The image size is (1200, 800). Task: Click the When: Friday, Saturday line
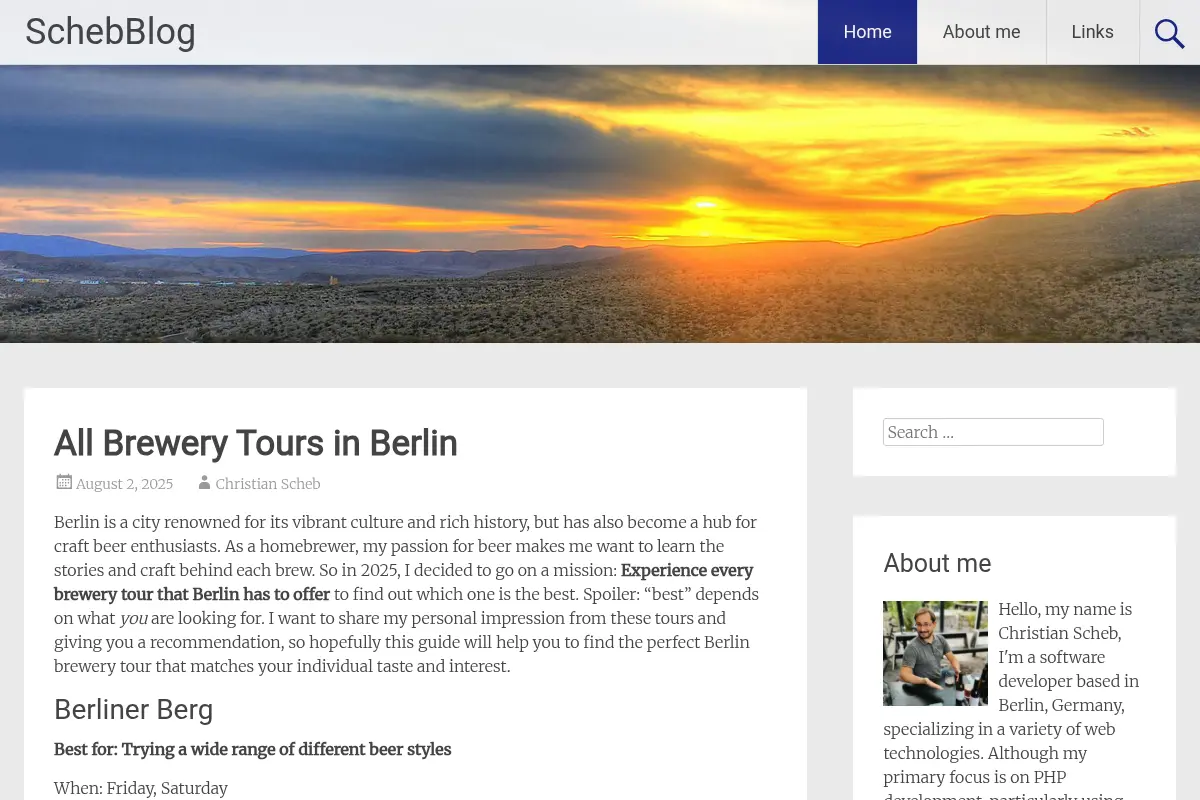(x=141, y=788)
